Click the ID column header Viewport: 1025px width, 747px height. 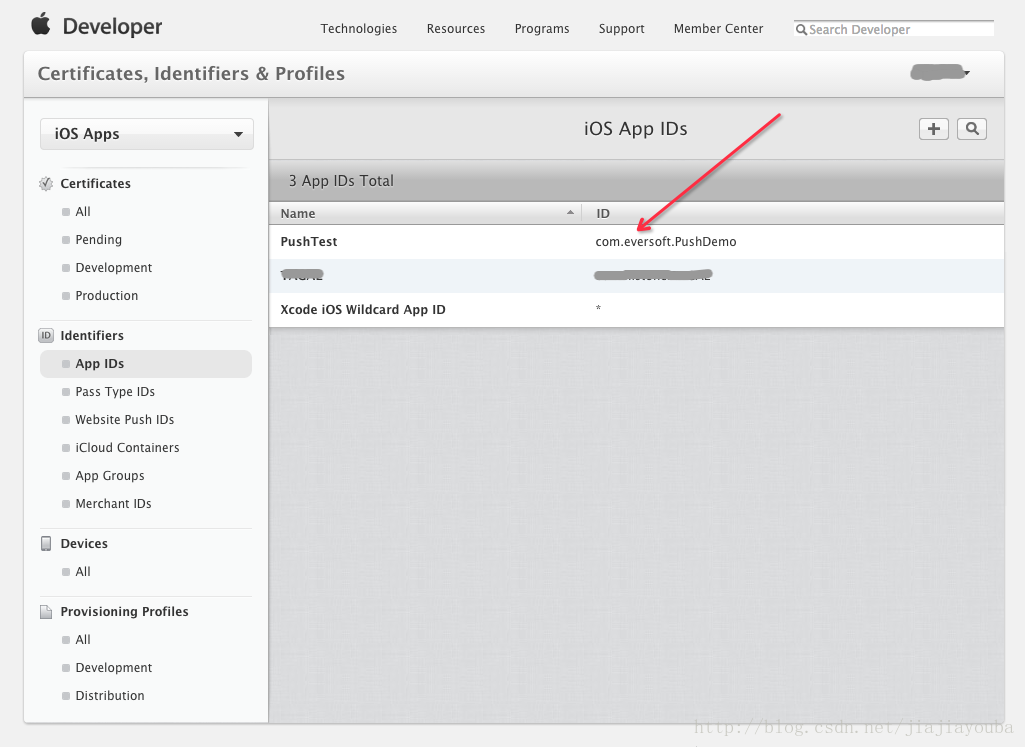click(603, 214)
